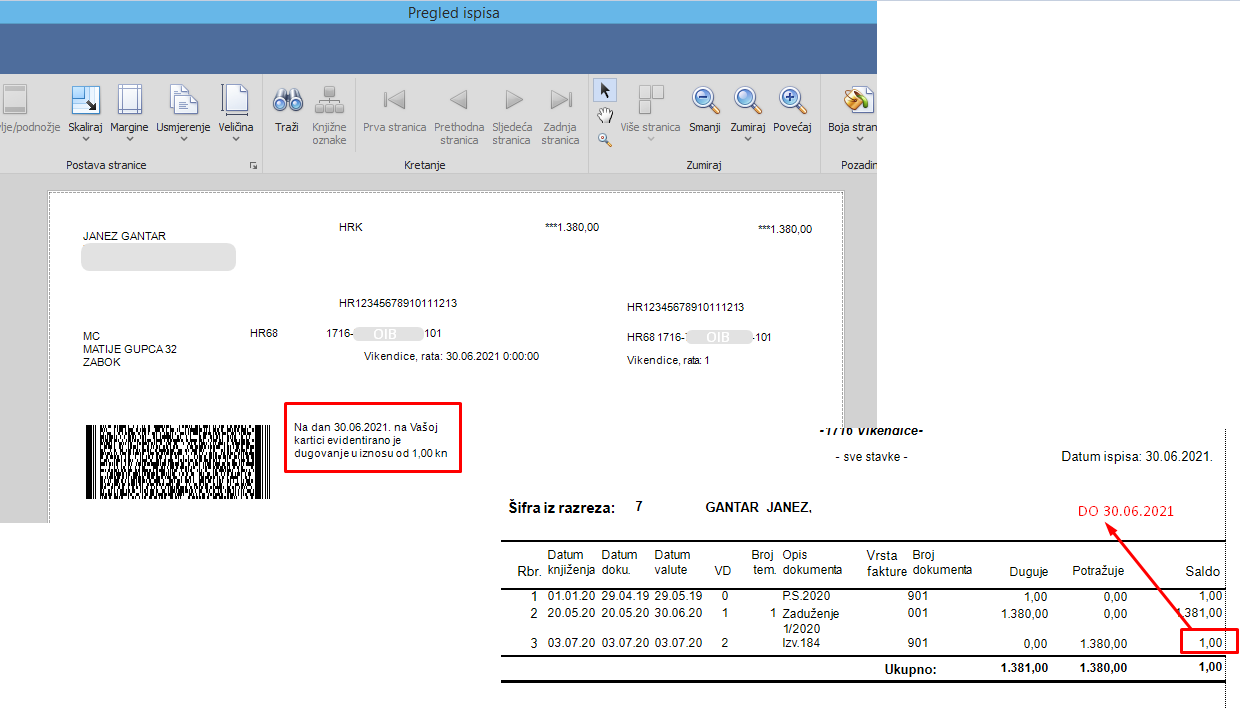
Task: Click the Margine page margins icon
Action: point(129,101)
